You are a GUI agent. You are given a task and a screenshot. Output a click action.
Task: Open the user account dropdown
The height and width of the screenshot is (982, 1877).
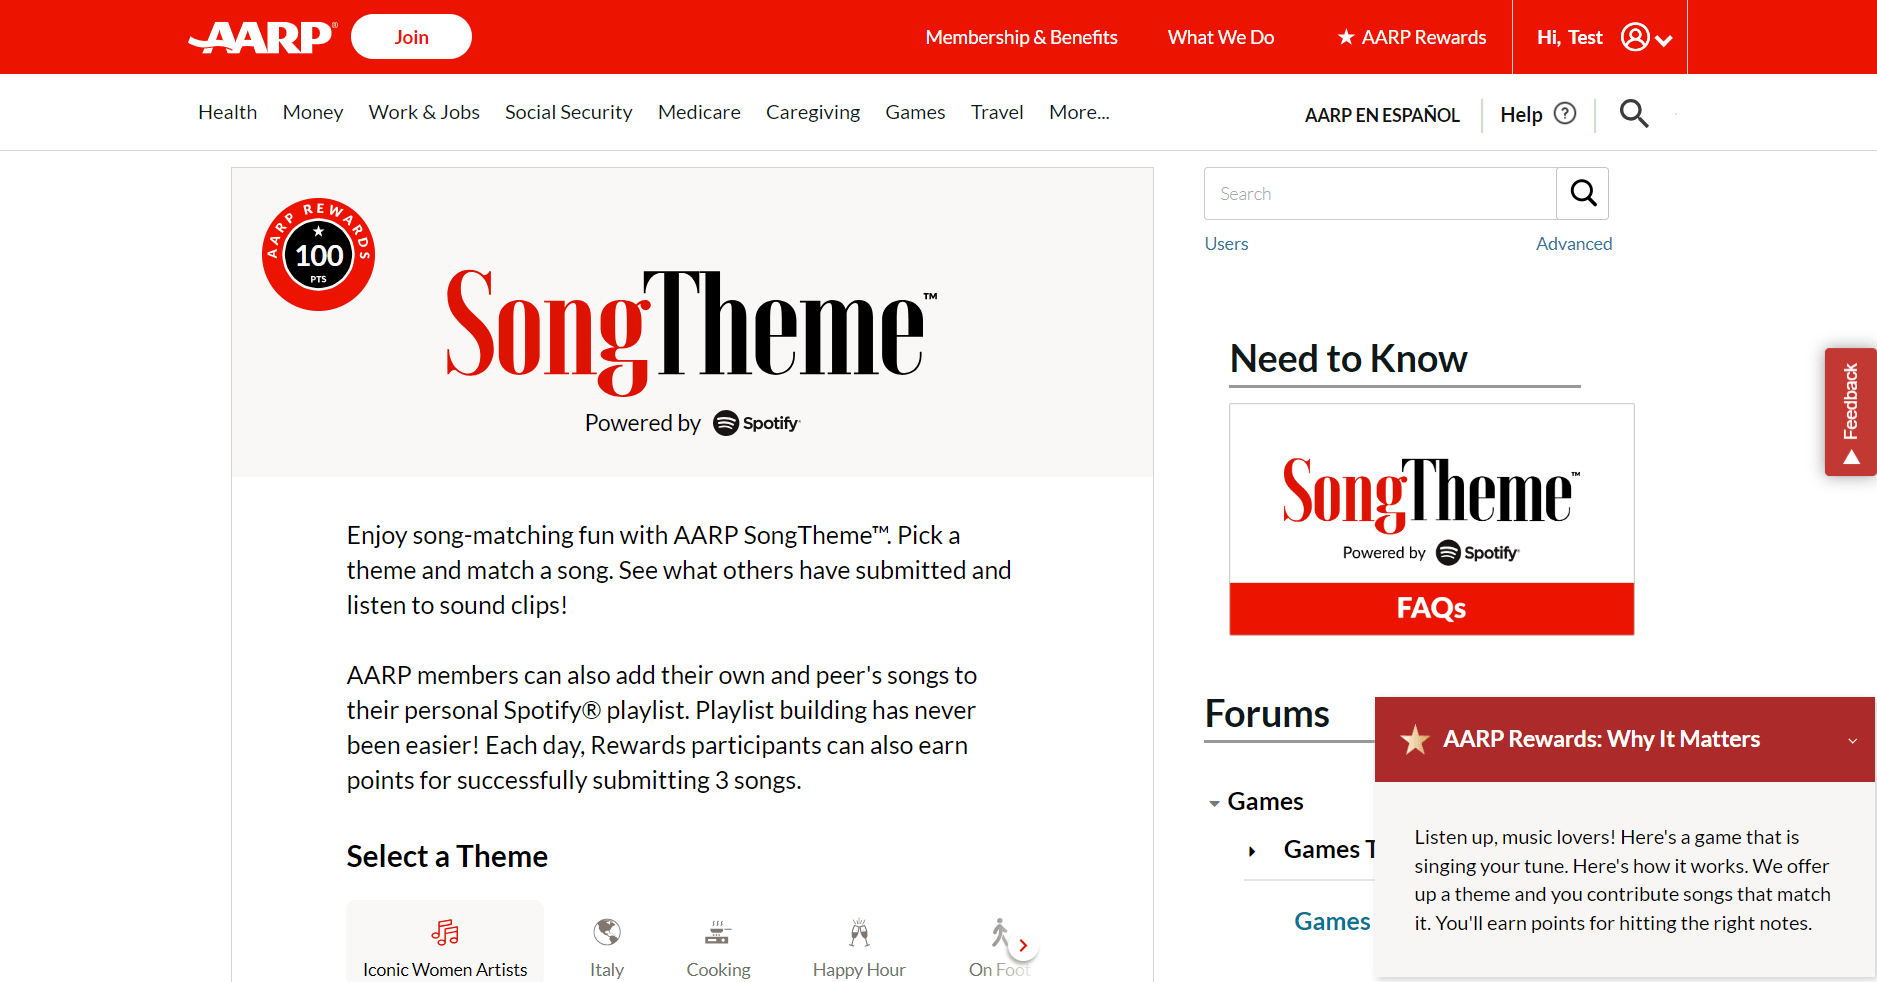pyautogui.click(x=1647, y=38)
